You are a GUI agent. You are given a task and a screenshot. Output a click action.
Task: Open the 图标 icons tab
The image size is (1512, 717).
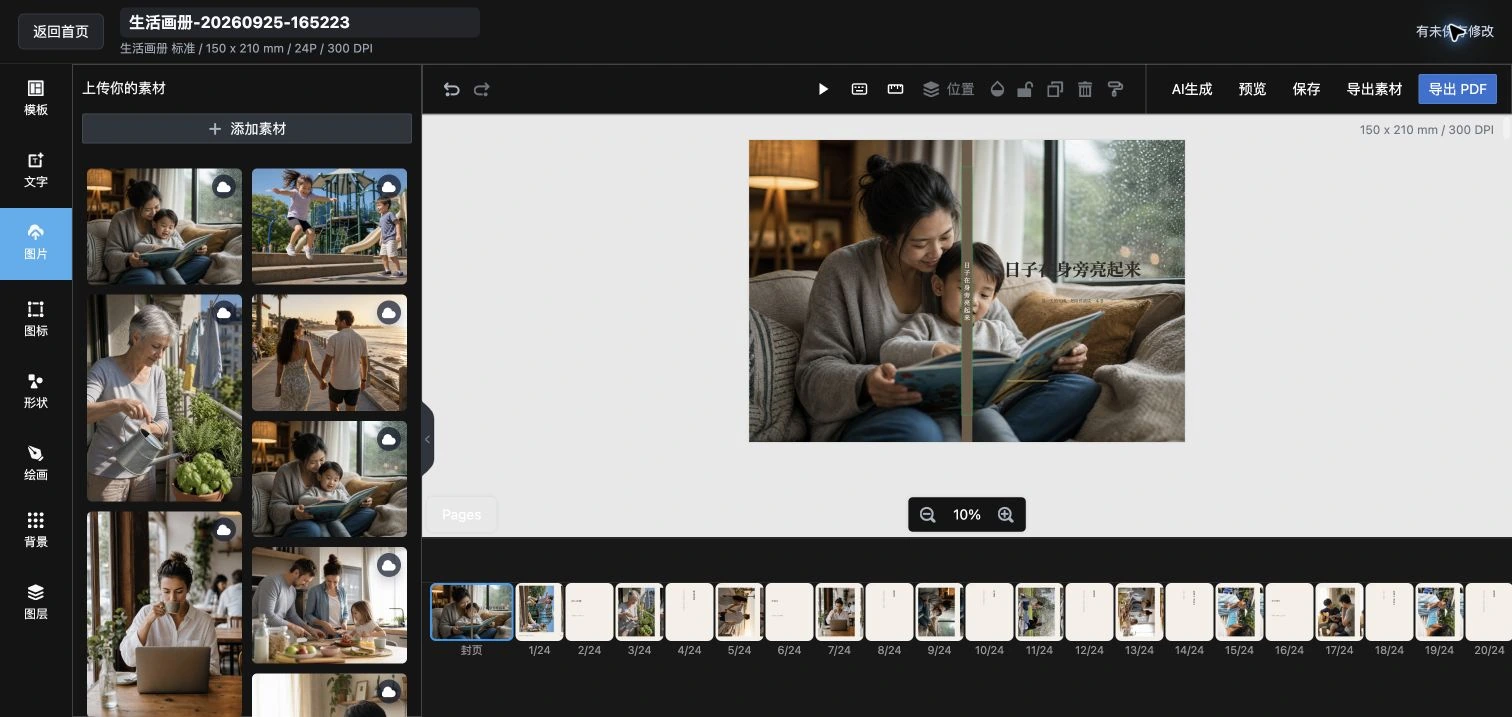(x=36, y=318)
